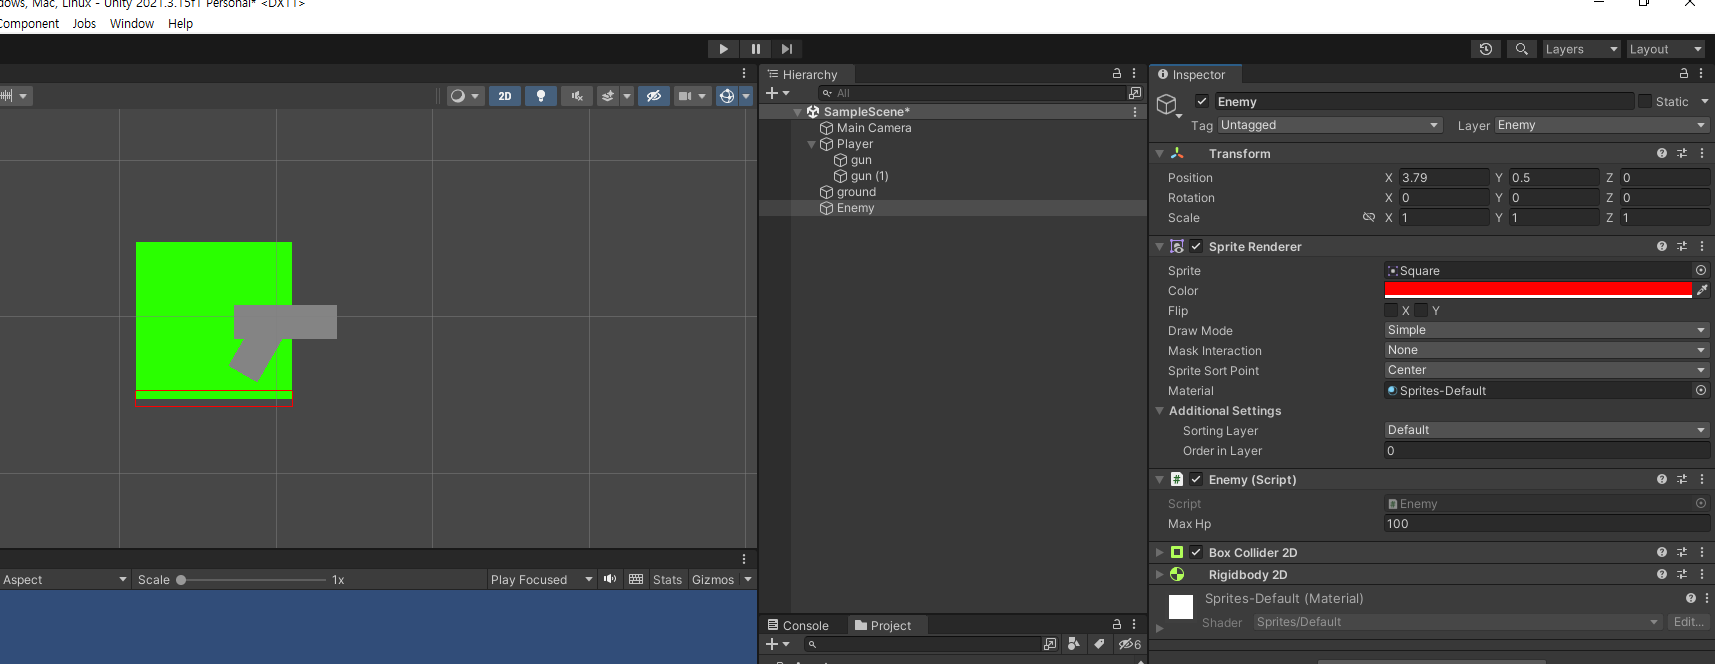Toggle scene Gizmos globe icon

pos(727,96)
